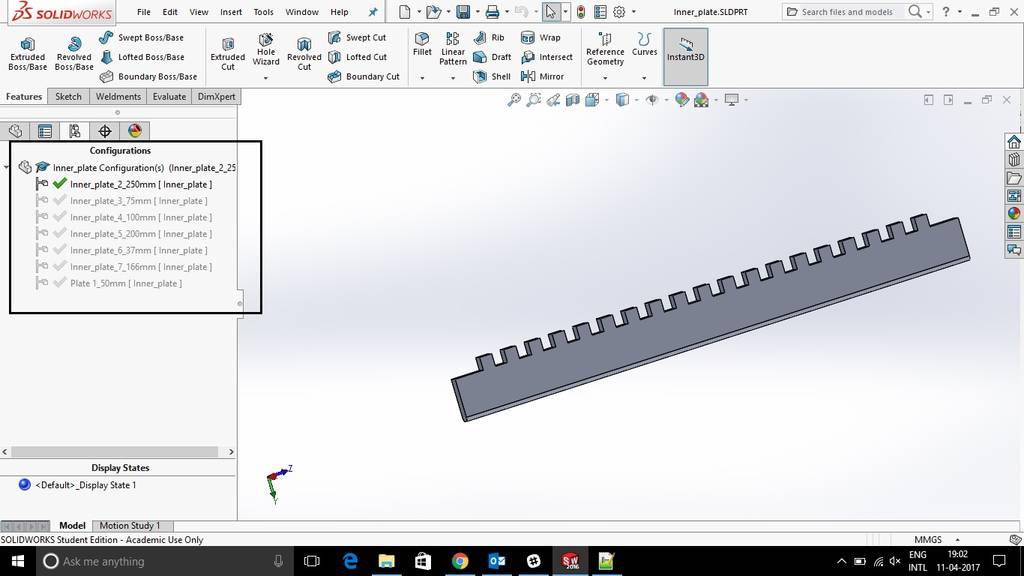Switch to the Weldments tab
The width and height of the screenshot is (1024, 576).
(x=118, y=97)
